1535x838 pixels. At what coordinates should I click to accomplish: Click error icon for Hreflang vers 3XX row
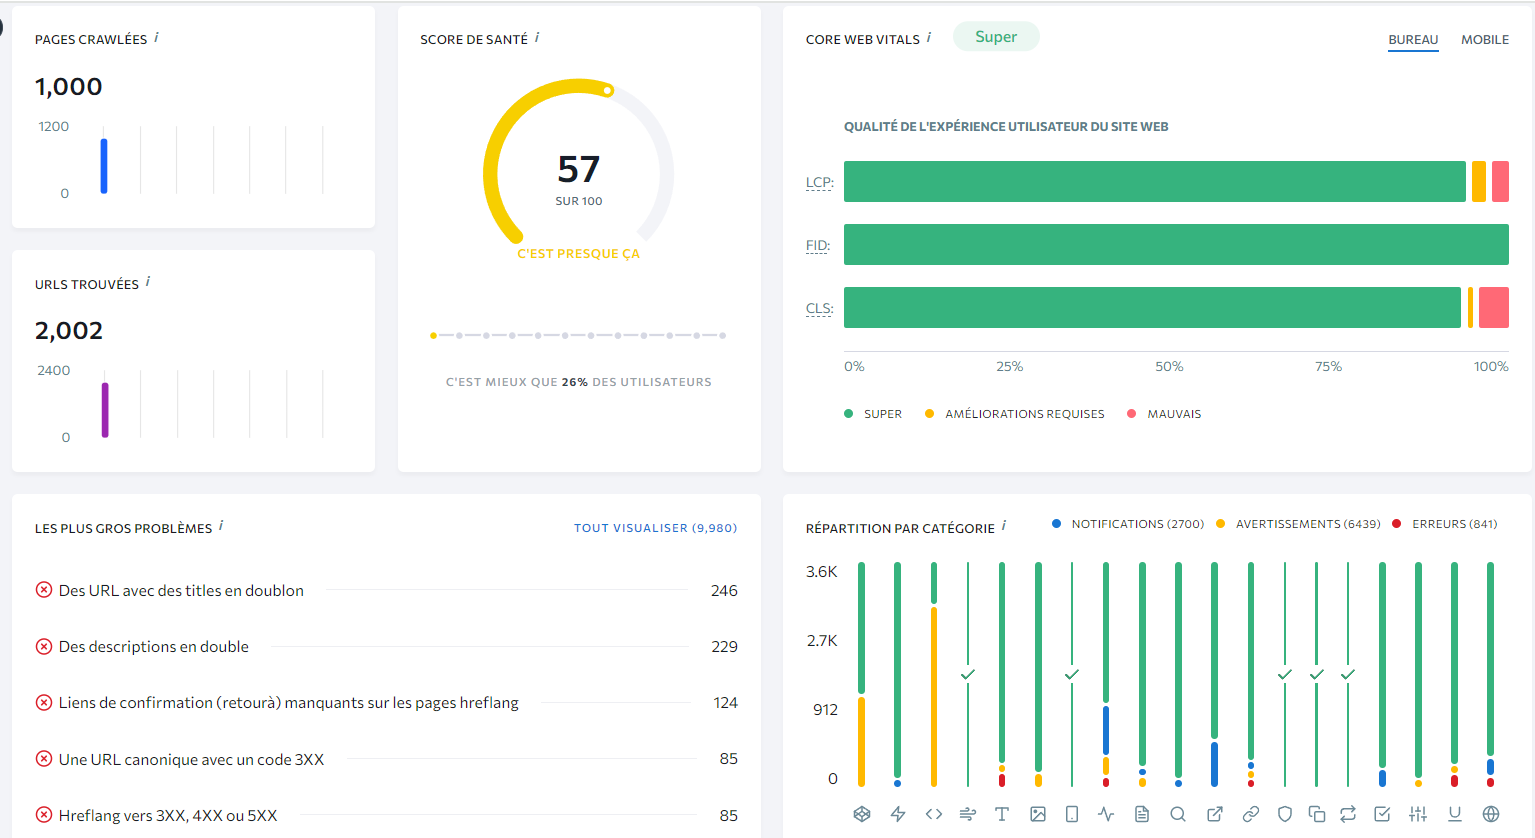44,815
